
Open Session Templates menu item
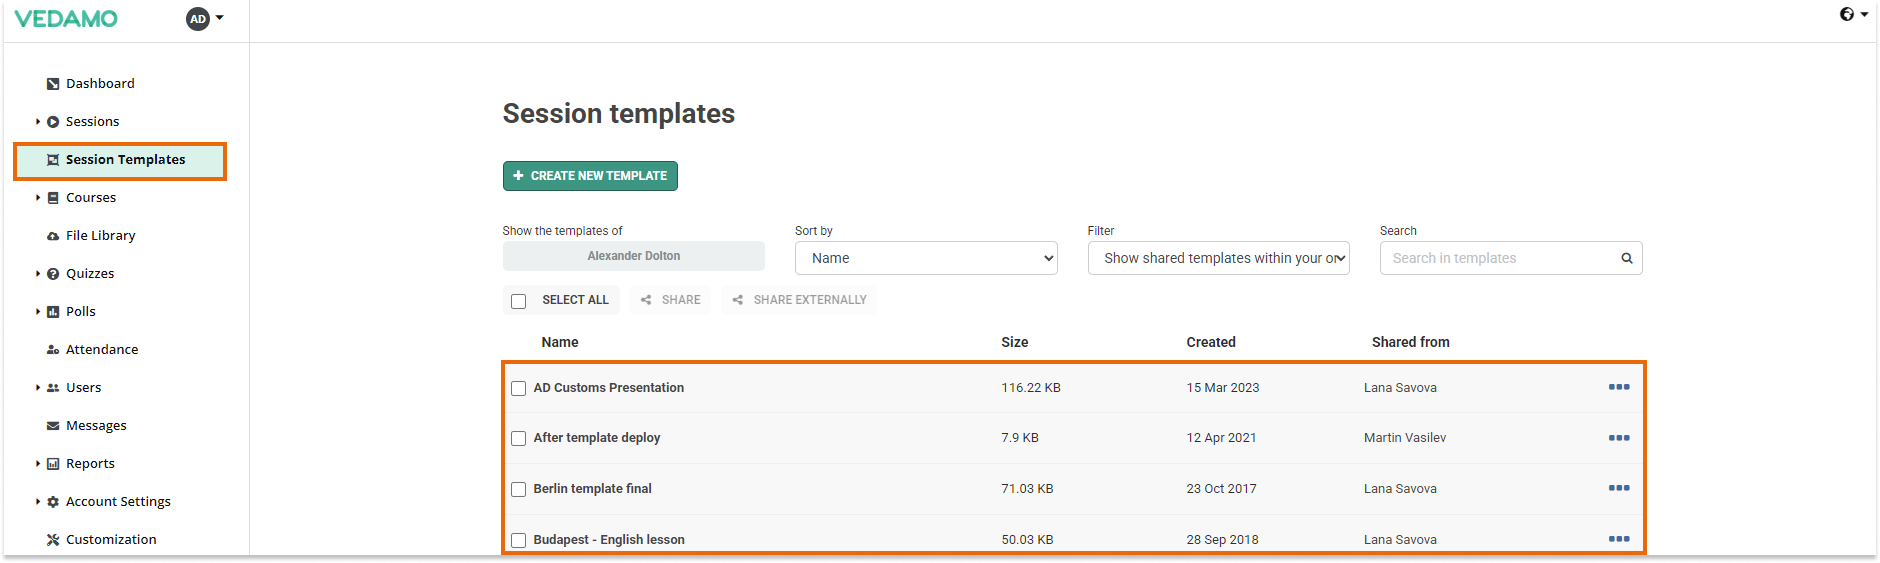pyautogui.click(x=120, y=161)
